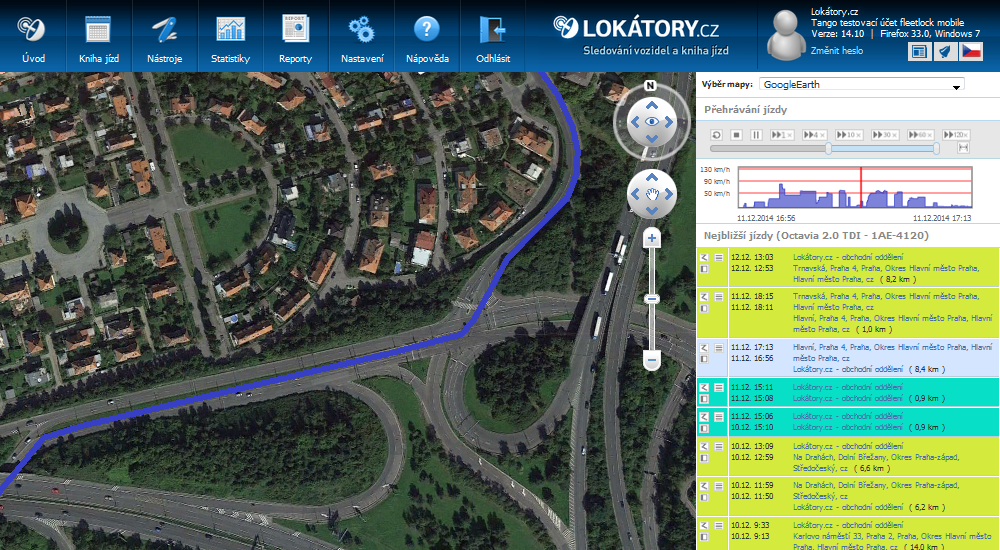
Task: Open the Statistiky charts page
Action: (x=230, y=37)
